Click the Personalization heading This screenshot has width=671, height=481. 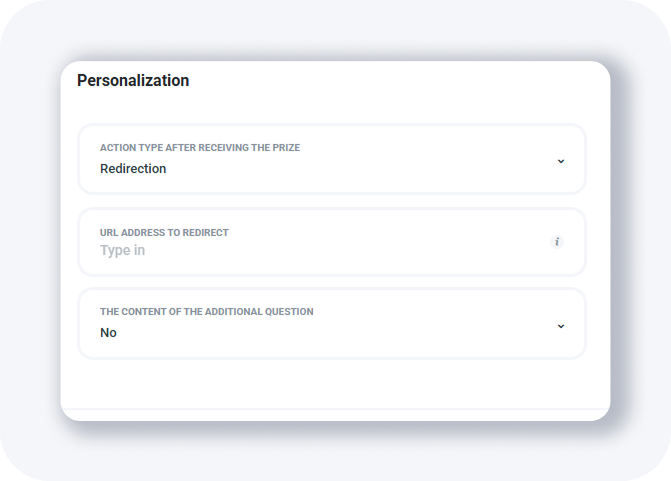coord(133,81)
